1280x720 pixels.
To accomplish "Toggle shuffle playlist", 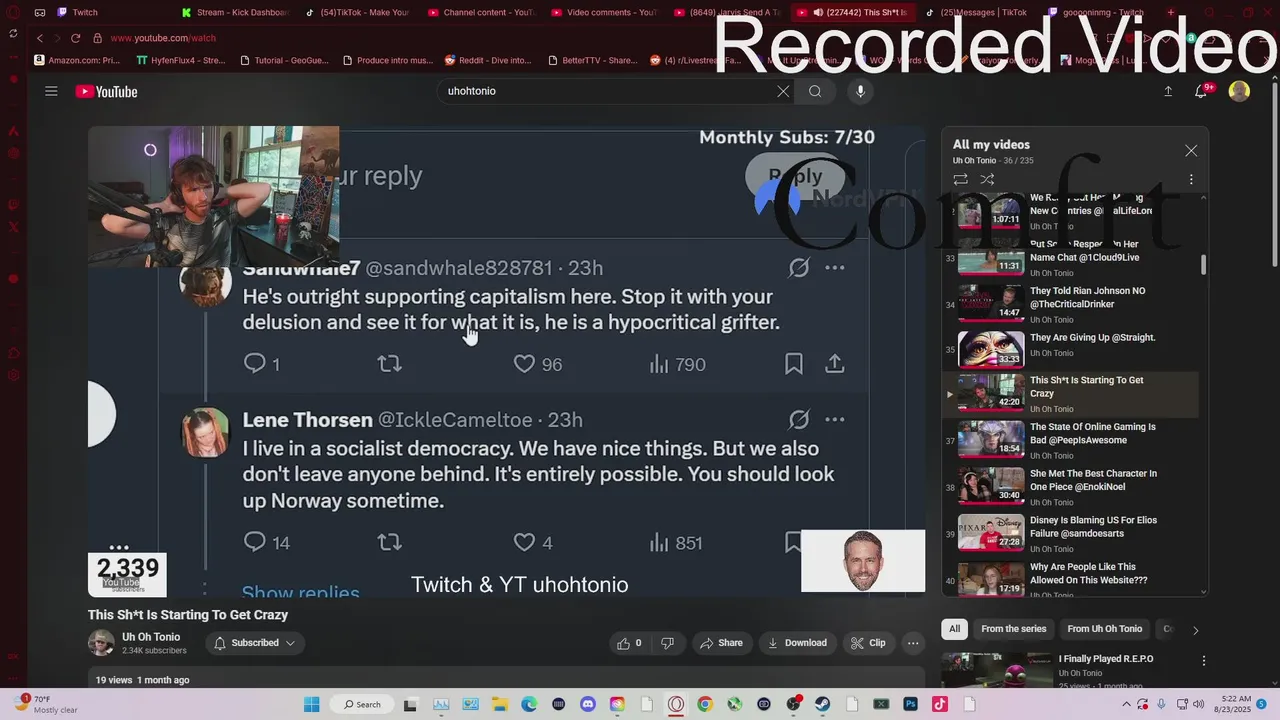I will 987,179.
